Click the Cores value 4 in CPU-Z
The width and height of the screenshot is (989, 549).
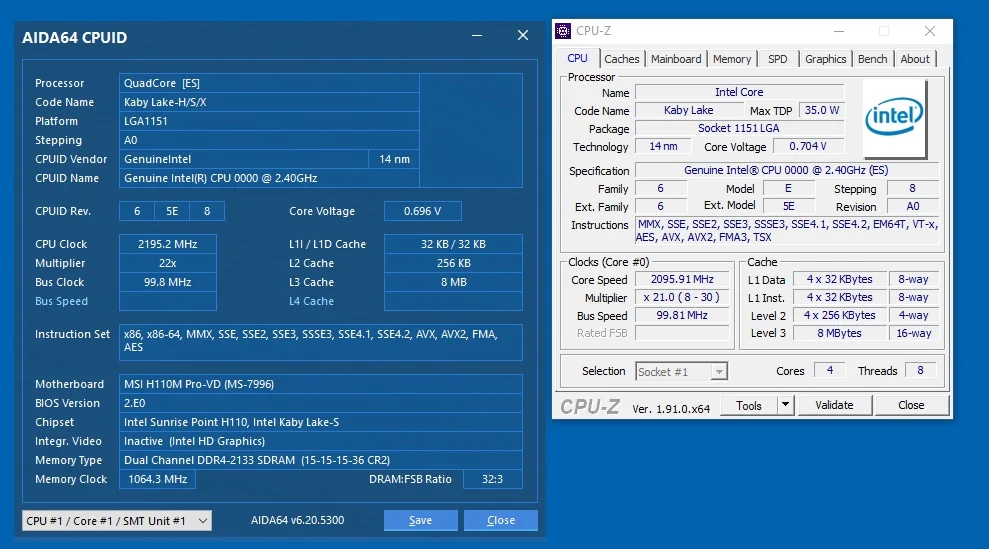coord(830,370)
